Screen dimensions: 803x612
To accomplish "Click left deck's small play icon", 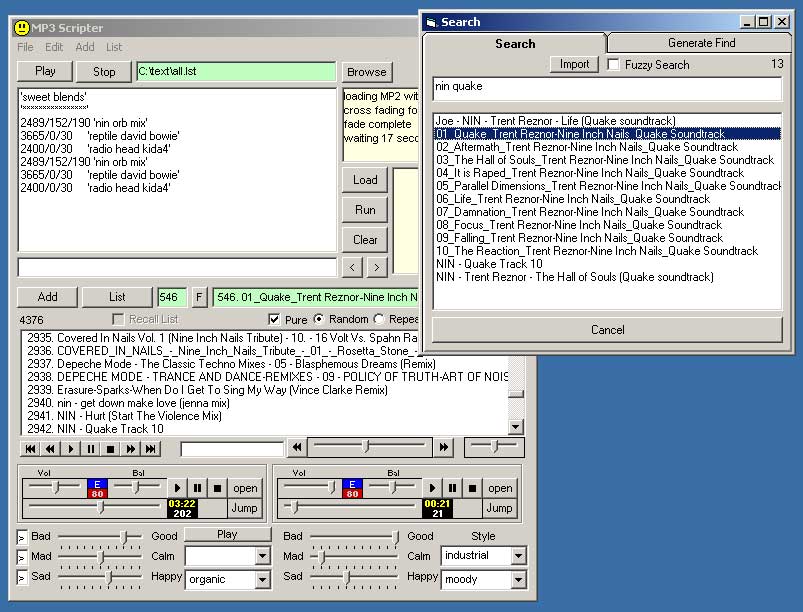I will click(x=178, y=488).
